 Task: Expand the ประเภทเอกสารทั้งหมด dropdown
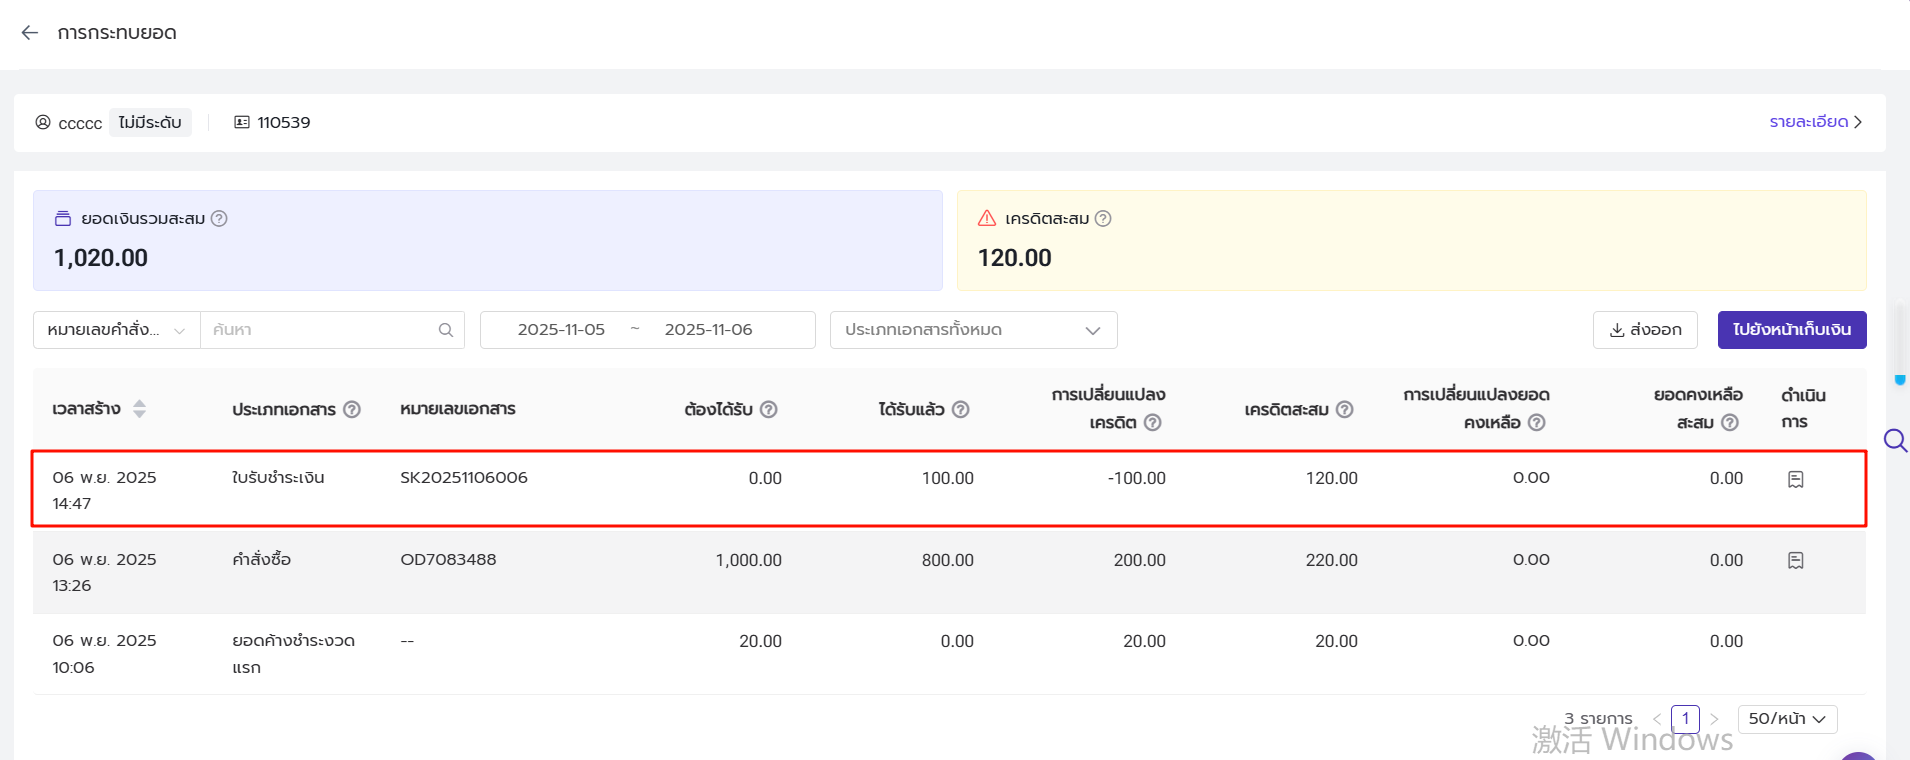(x=973, y=330)
